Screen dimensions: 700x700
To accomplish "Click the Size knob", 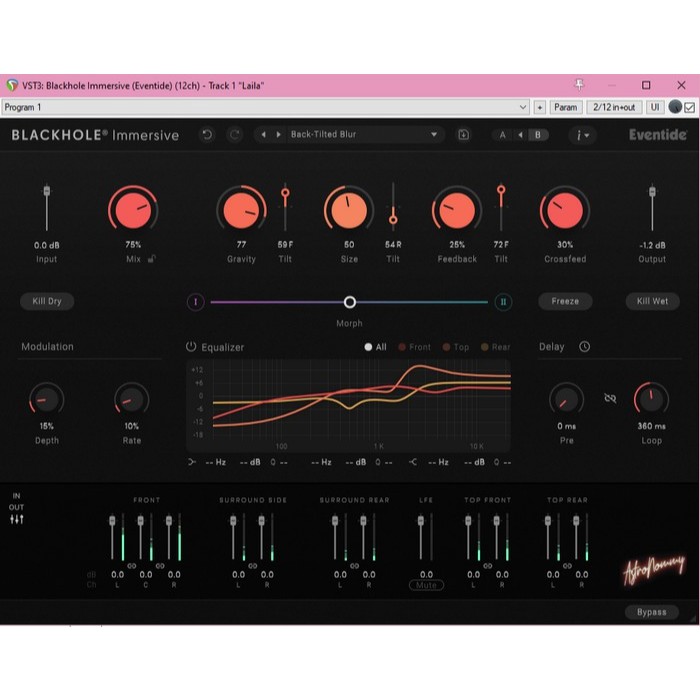I will click(349, 210).
